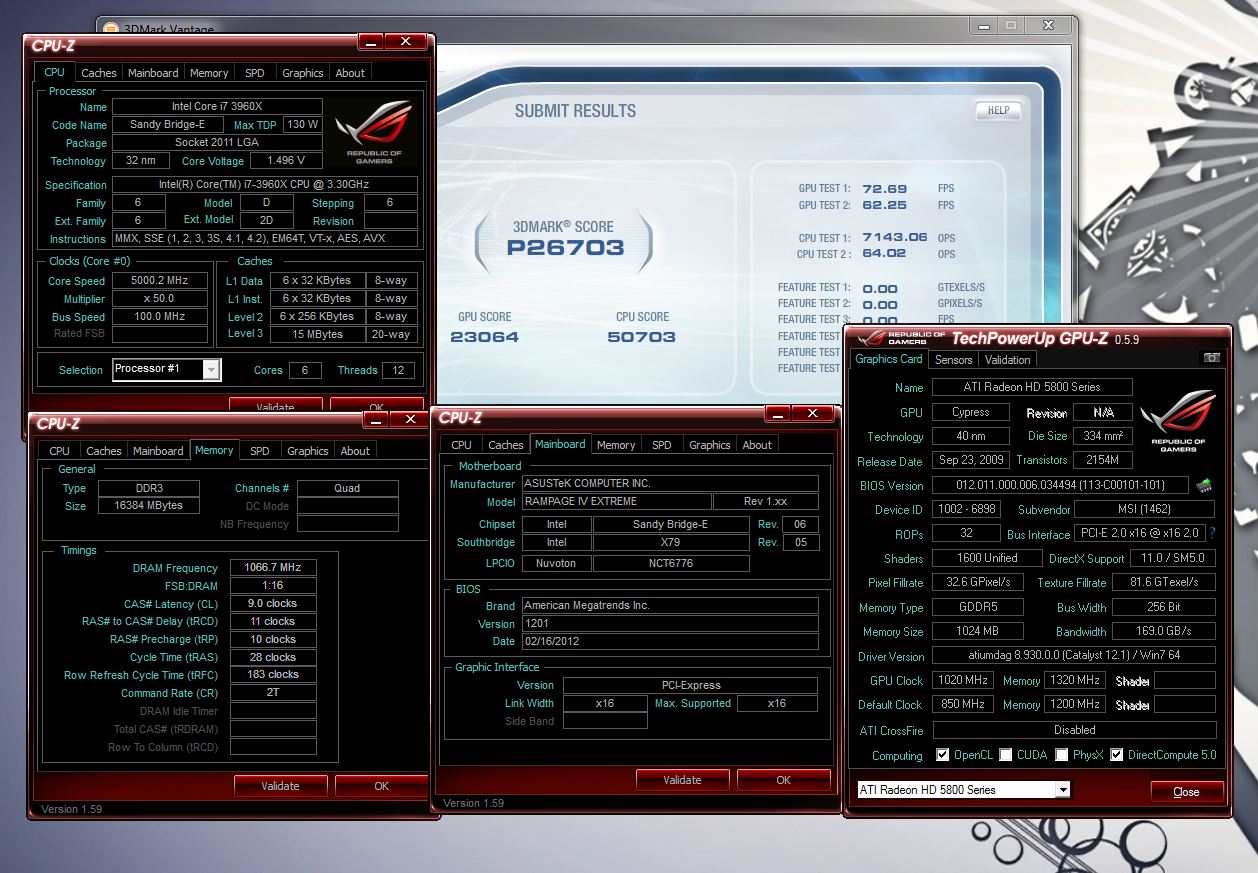Viewport: 1258px width, 873px height.
Task: Select Graphics tab in the CPU-Z Memory window
Action: [x=308, y=451]
